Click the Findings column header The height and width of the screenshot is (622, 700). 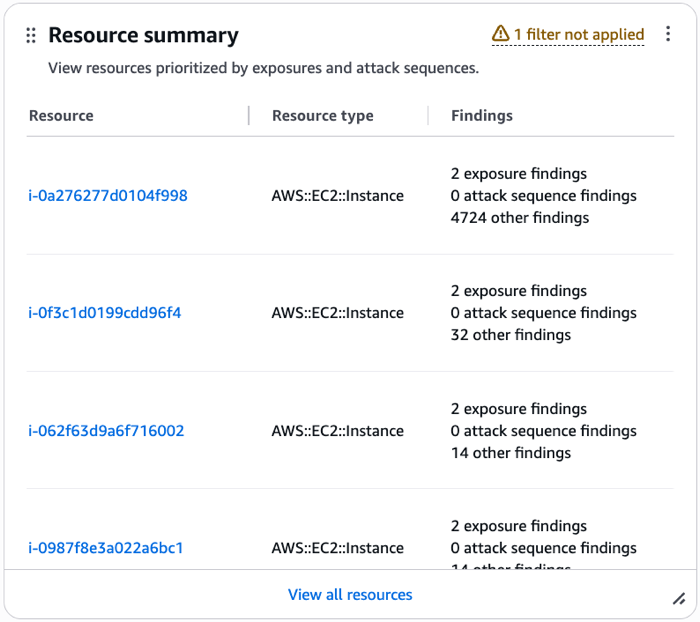coord(481,116)
